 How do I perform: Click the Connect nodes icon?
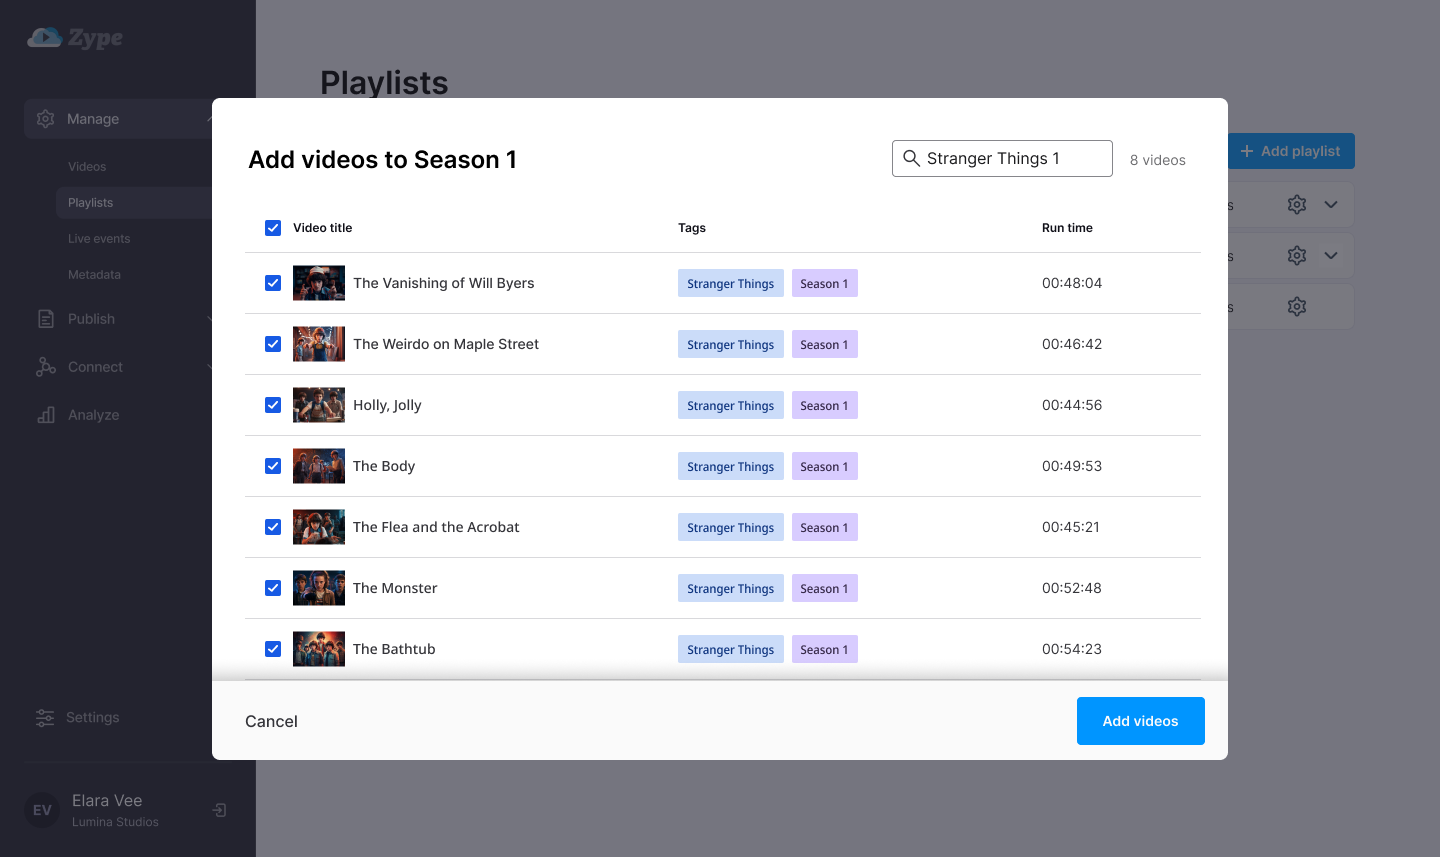click(46, 367)
